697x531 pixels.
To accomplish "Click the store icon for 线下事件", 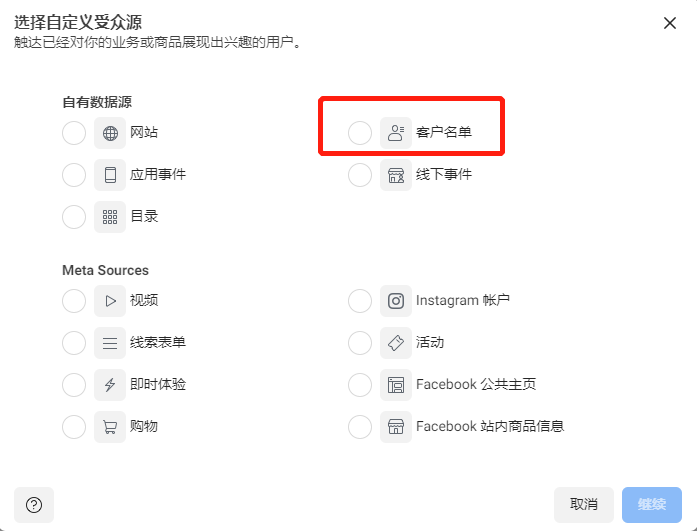I will pos(396,175).
